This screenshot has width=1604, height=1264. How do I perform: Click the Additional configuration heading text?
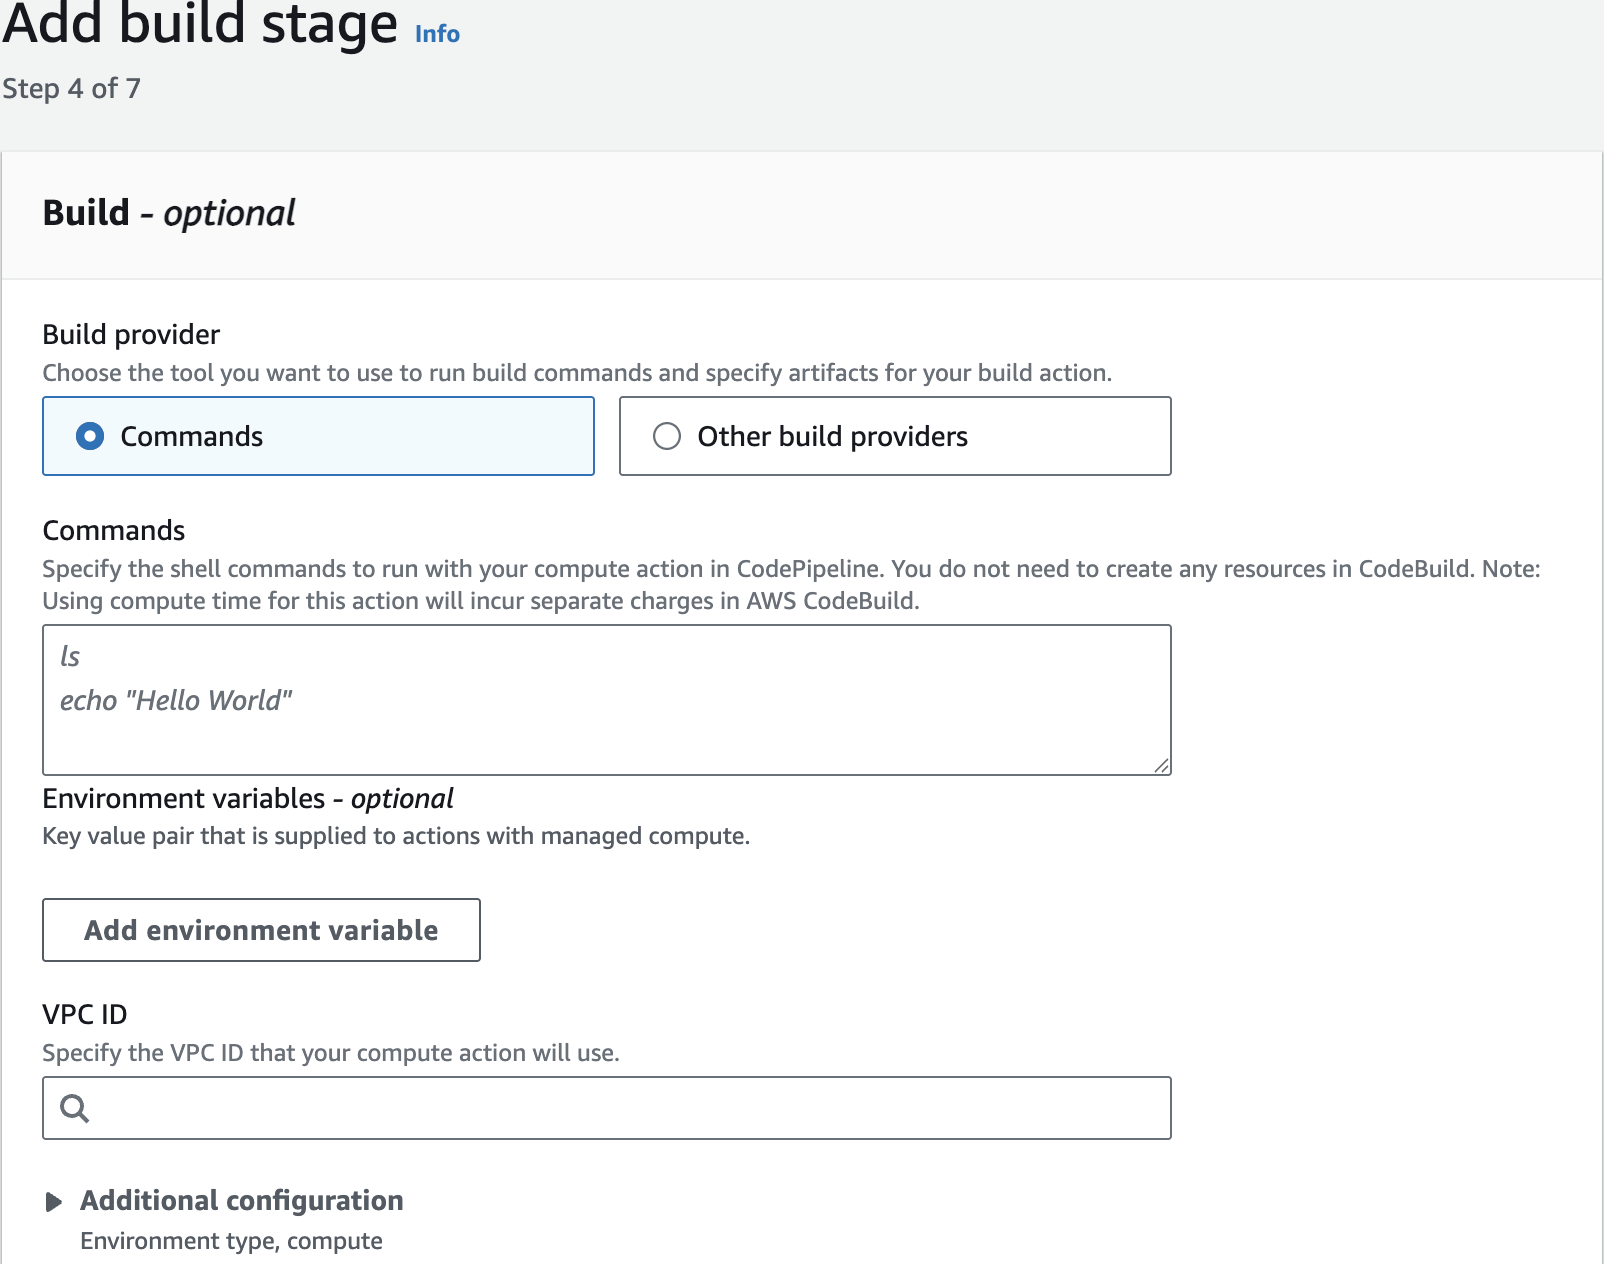click(242, 1200)
